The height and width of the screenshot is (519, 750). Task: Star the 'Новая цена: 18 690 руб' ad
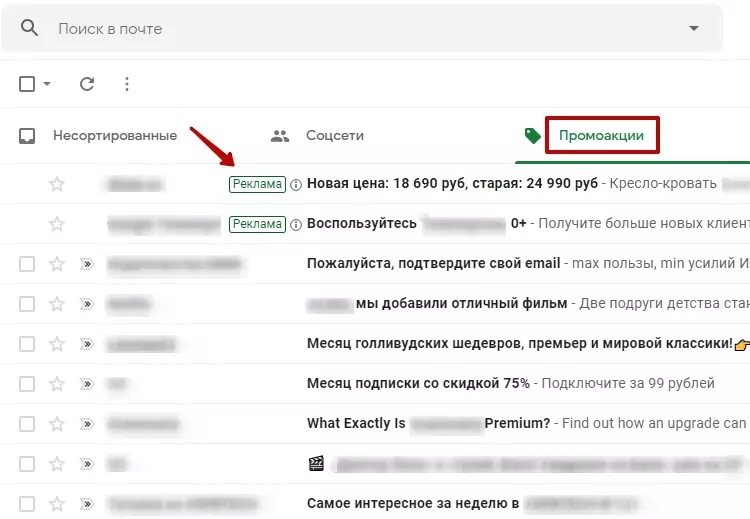tap(57, 184)
